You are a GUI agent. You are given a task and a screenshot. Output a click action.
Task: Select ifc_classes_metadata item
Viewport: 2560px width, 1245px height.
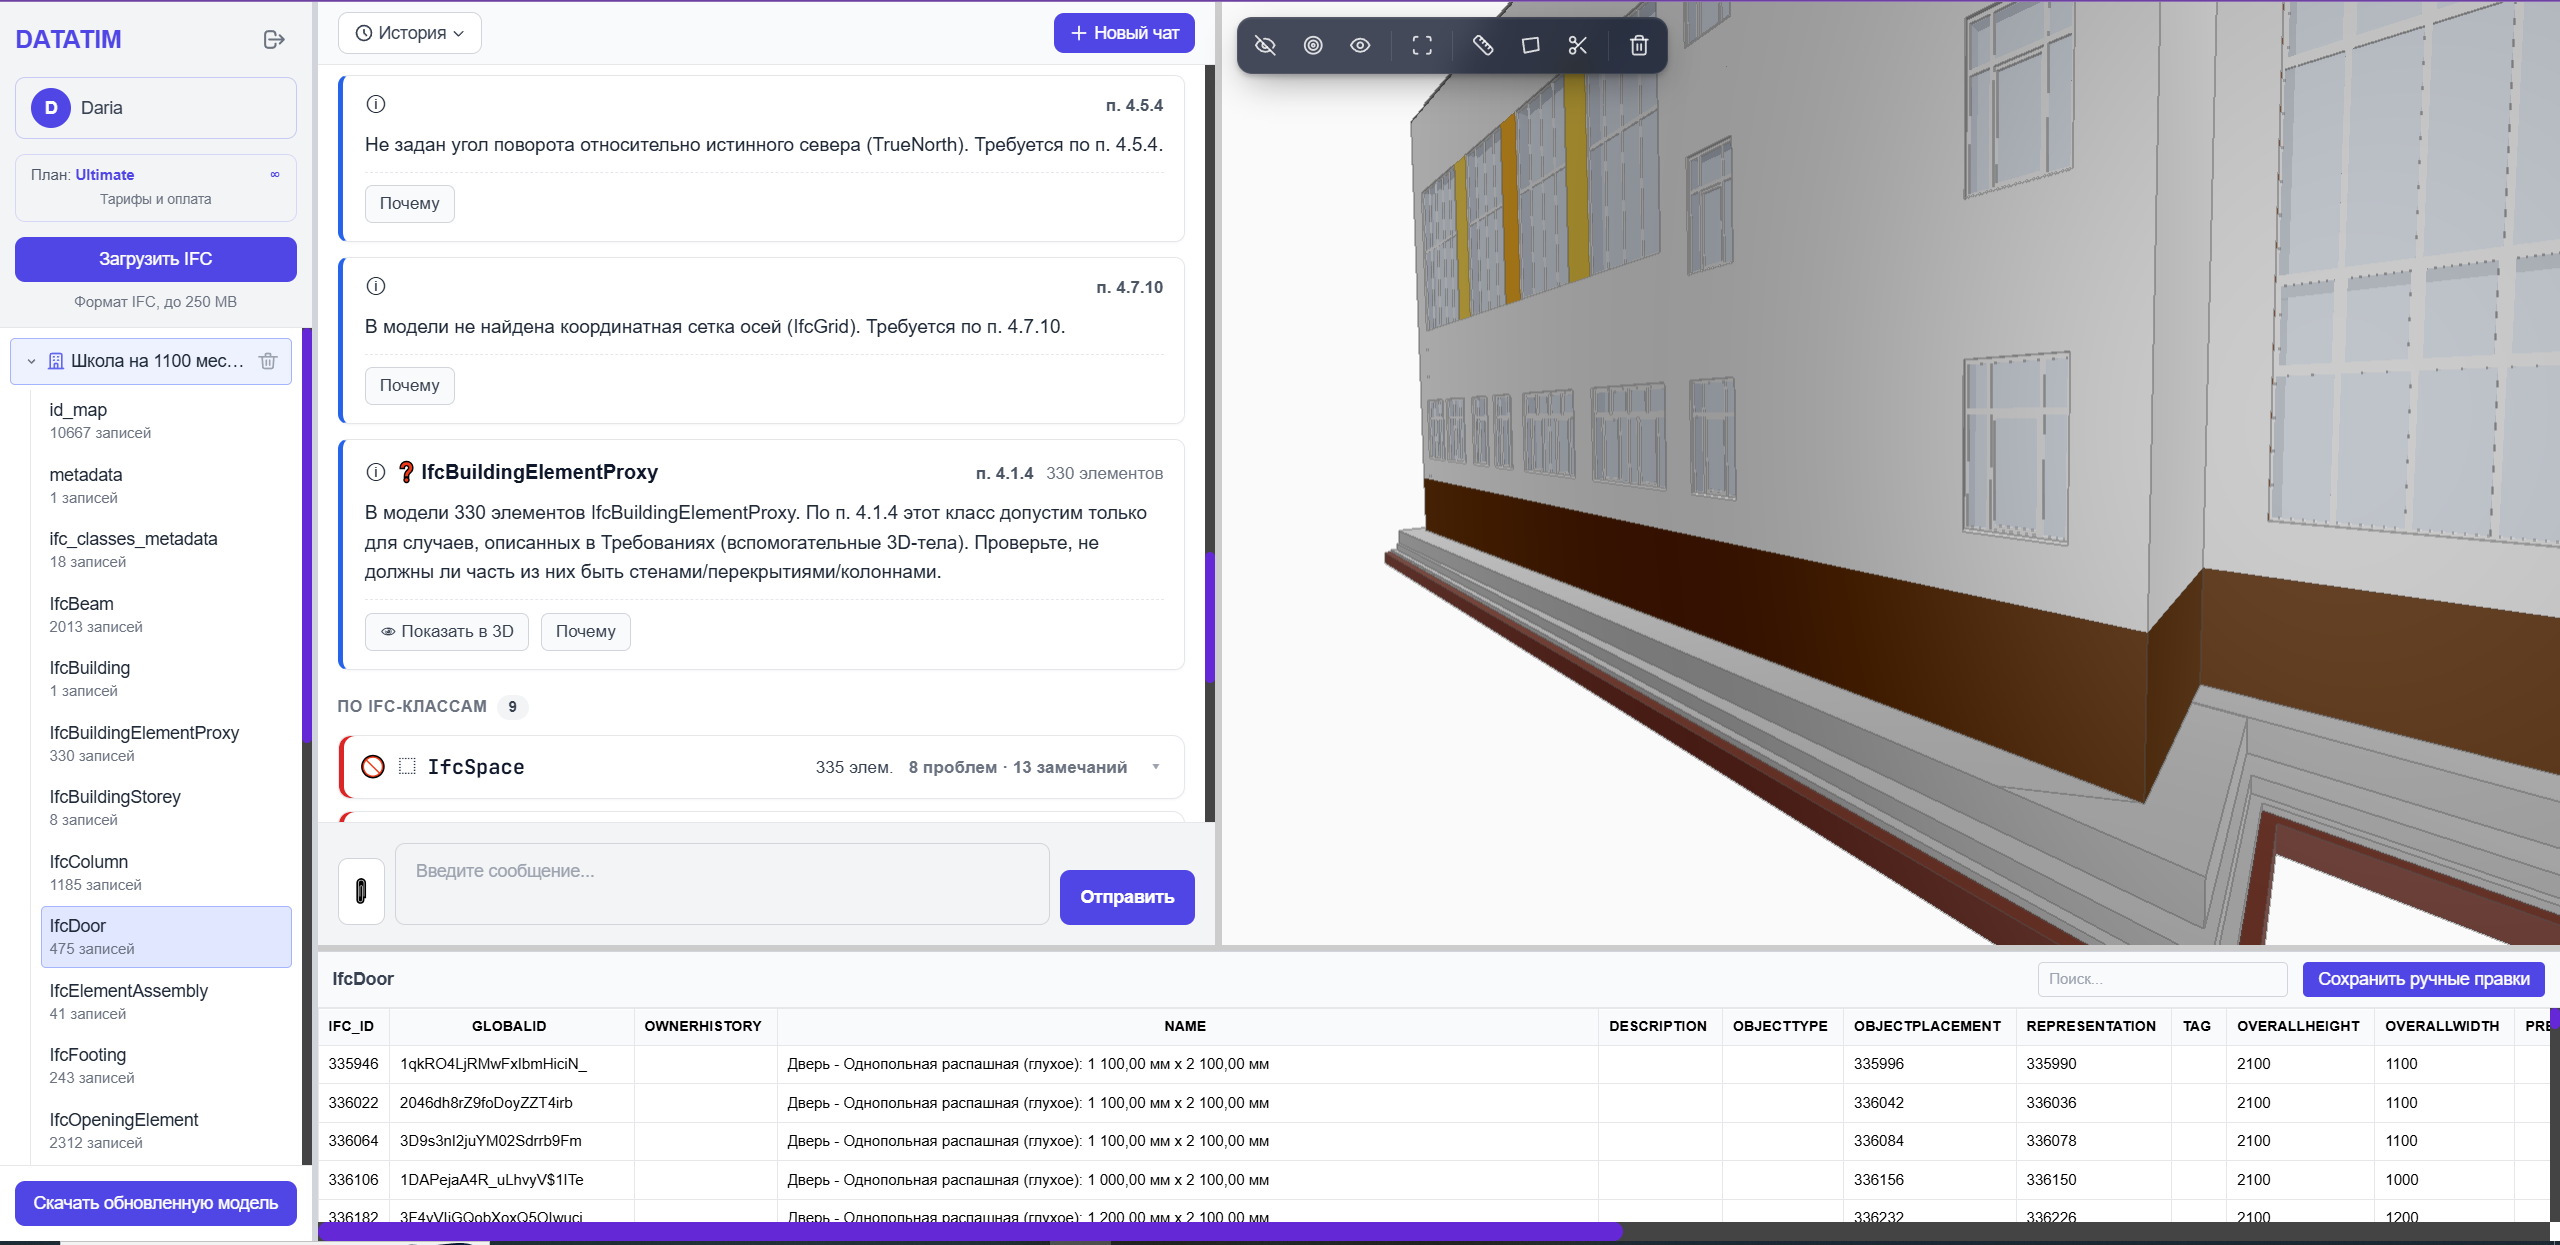click(166, 550)
